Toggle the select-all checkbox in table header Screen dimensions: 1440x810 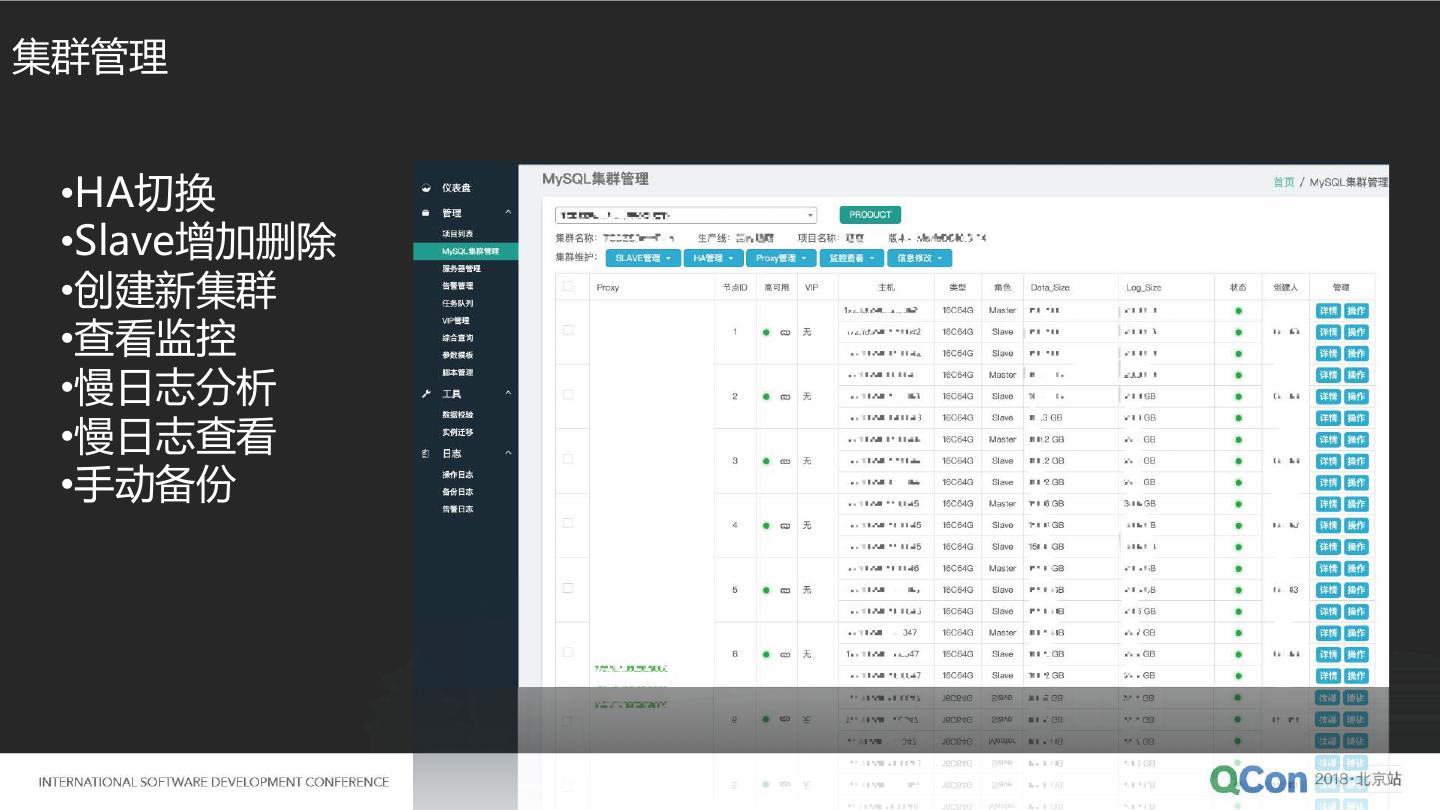[568, 286]
